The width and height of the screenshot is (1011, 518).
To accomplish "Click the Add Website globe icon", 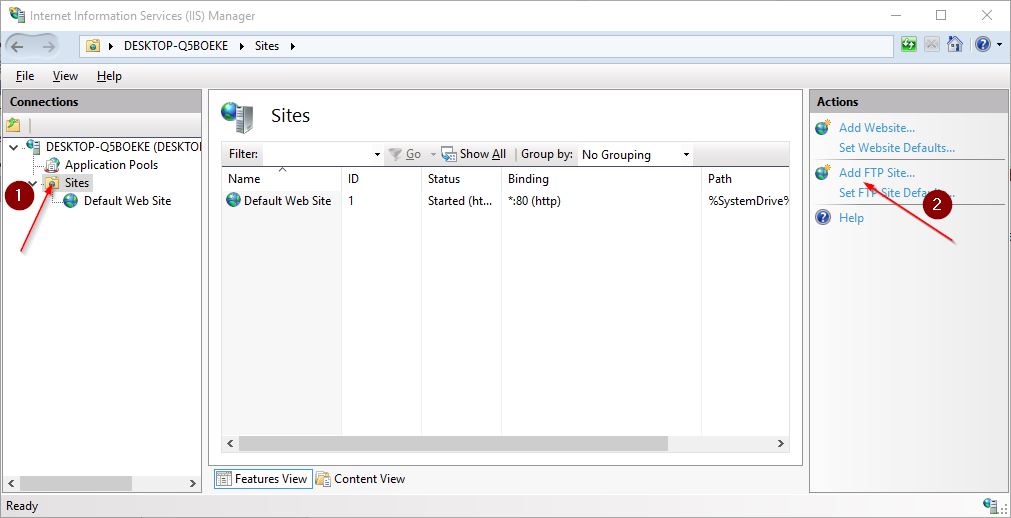I will click(823, 128).
